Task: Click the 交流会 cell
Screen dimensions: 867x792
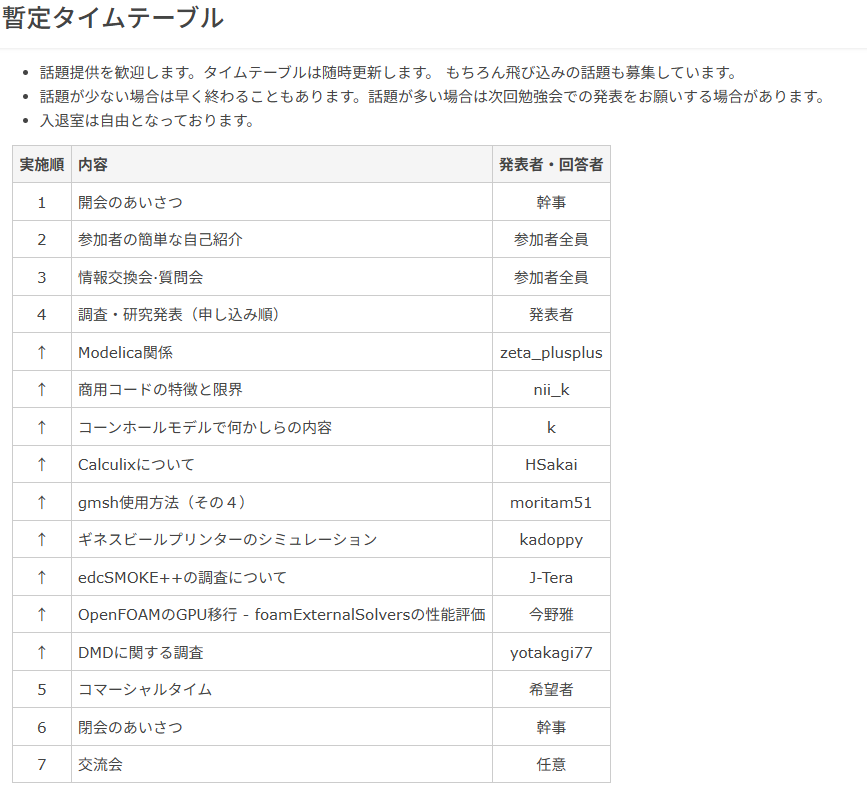Action: 282,764
